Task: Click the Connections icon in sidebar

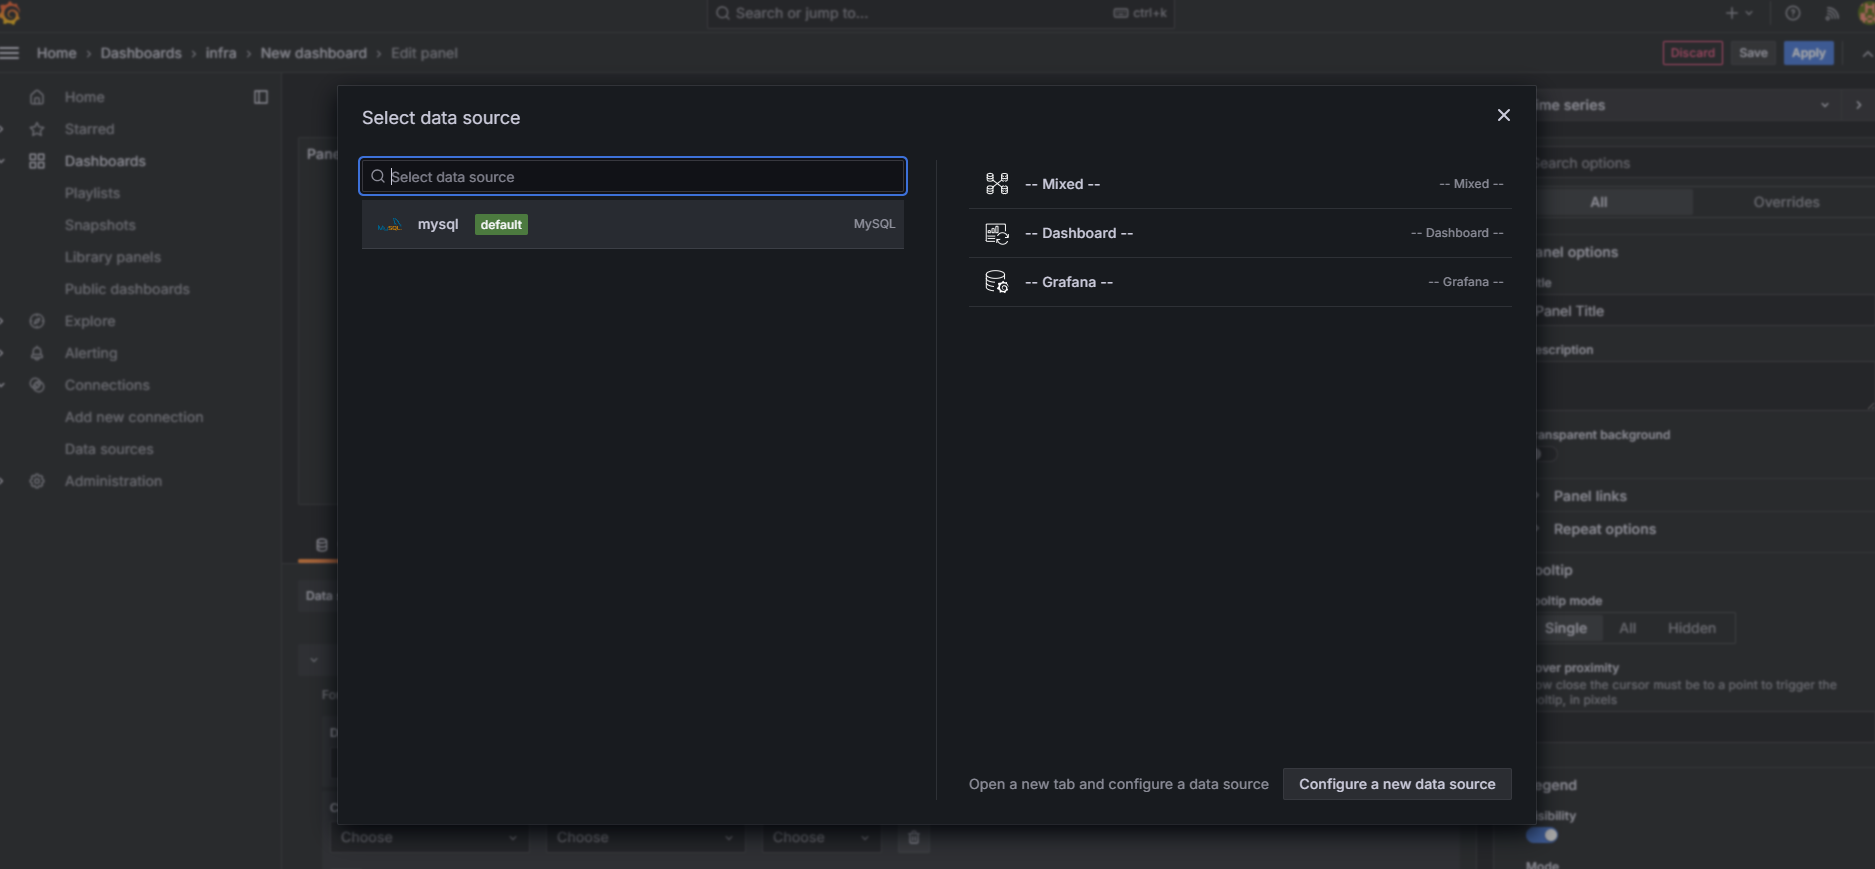Action: [37, 385]
